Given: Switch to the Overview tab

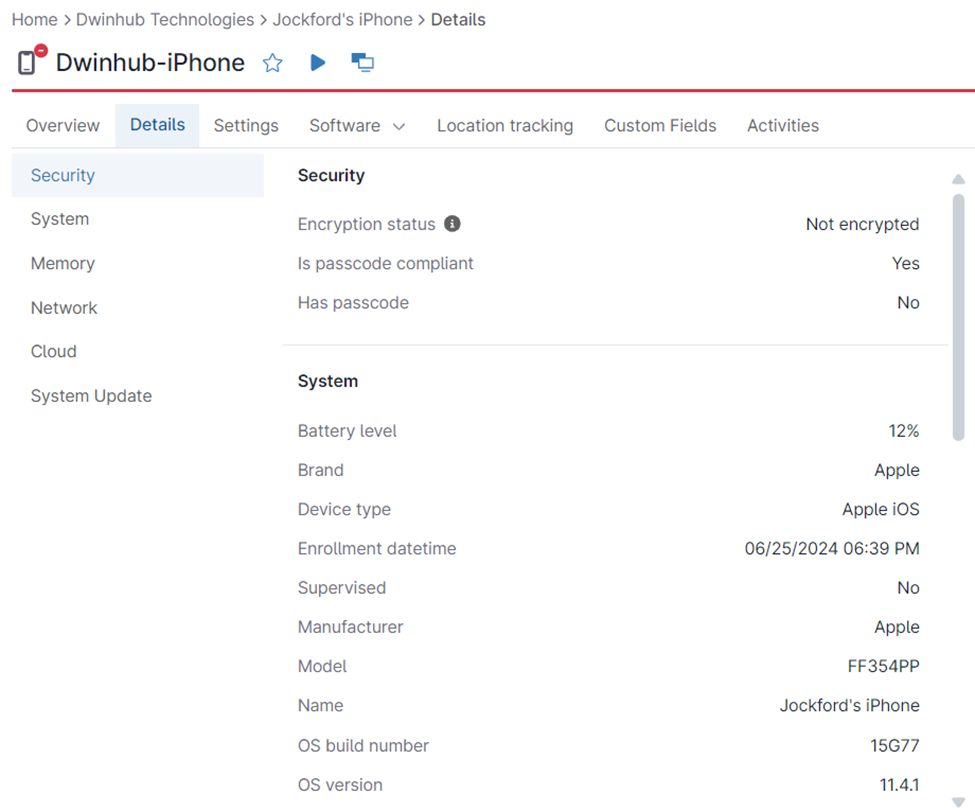Looking at the screenshot, I should [x=63, y=126].
